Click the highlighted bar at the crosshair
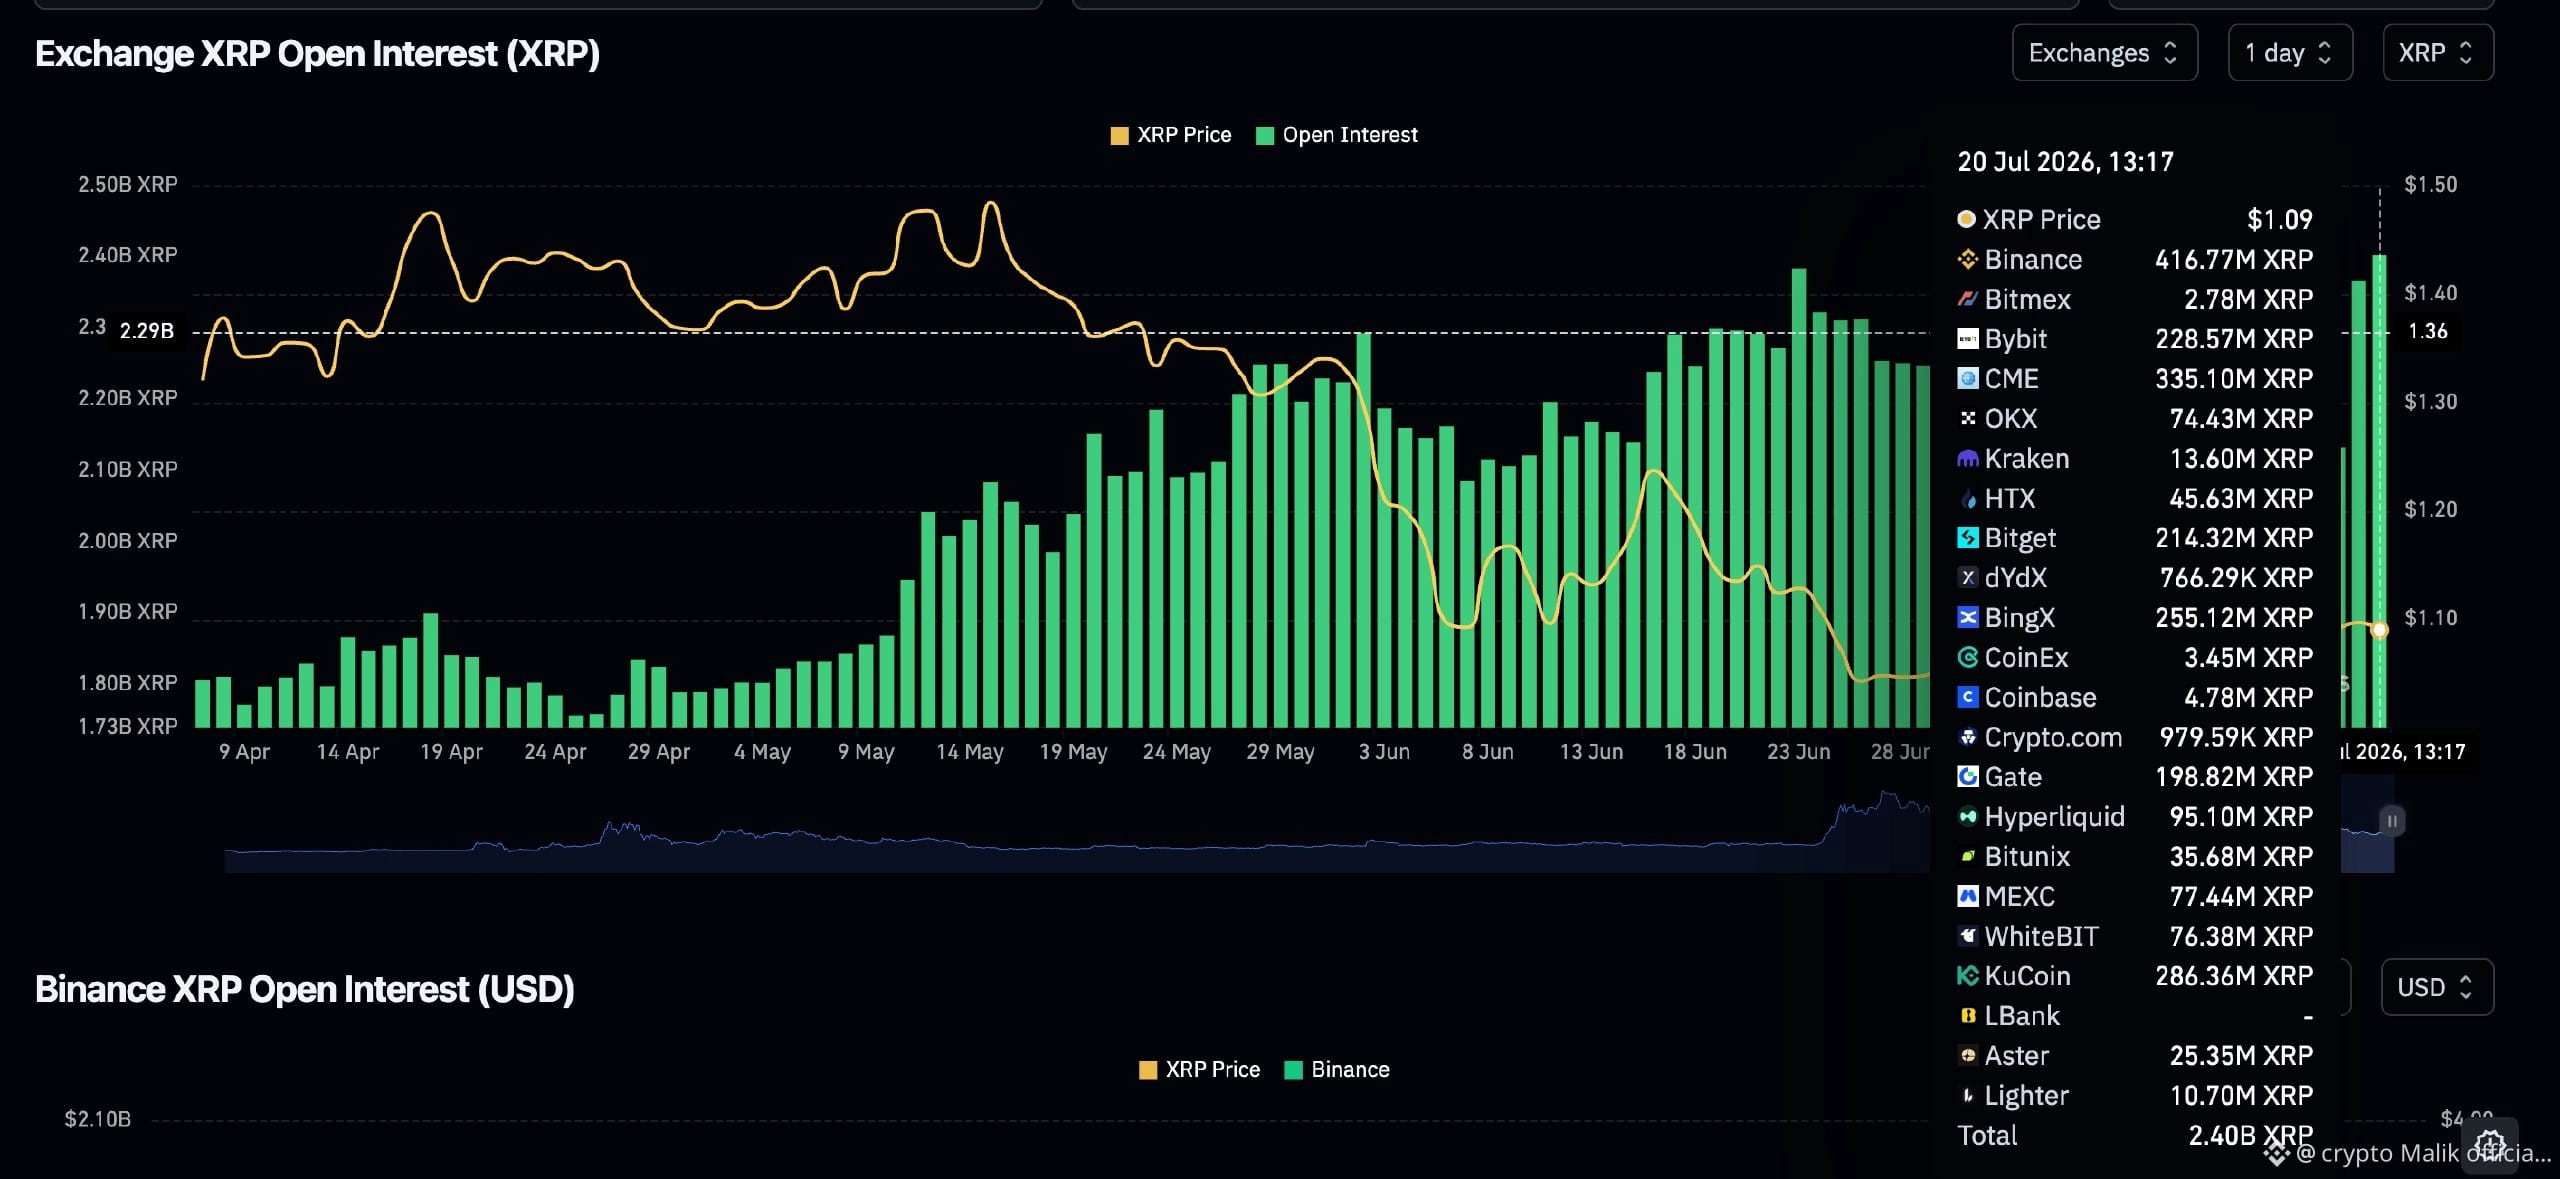 2380,491
